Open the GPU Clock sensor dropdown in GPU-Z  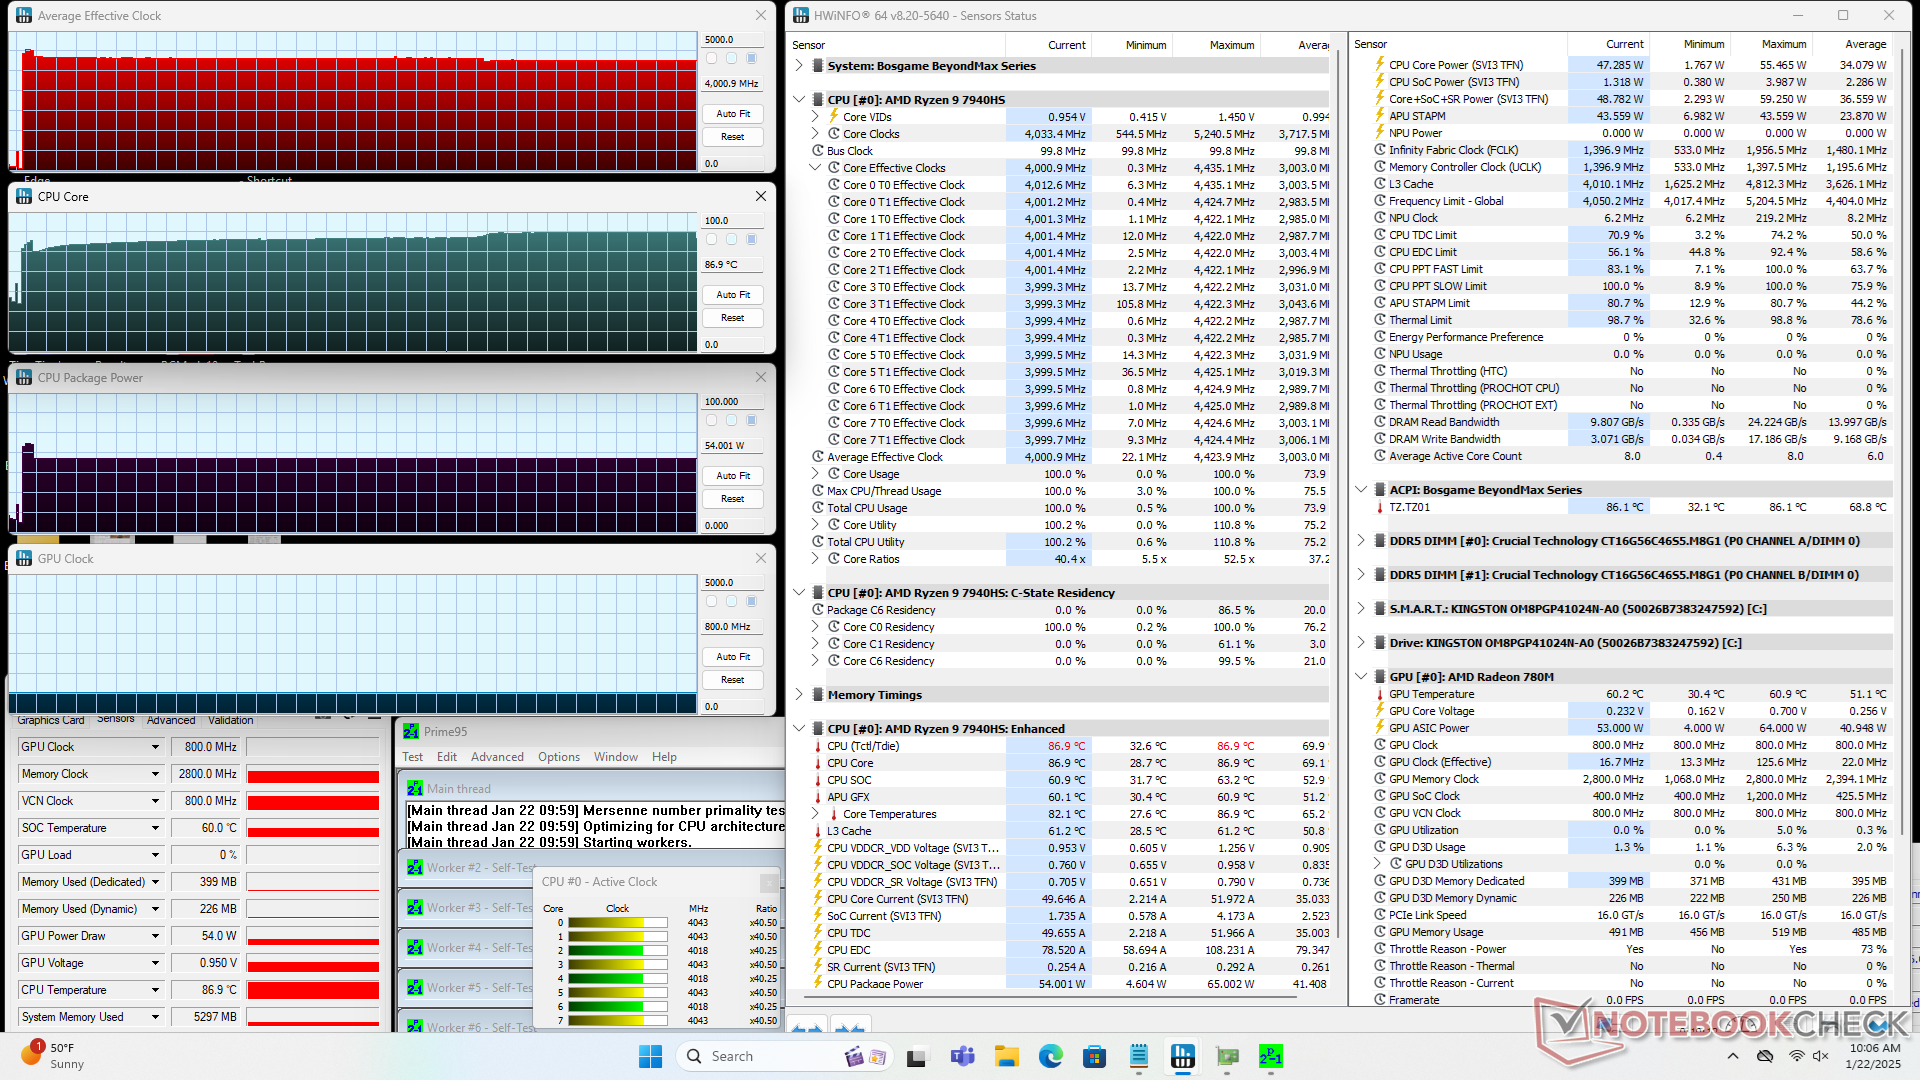pyautogui.click(x=155, y=747)
